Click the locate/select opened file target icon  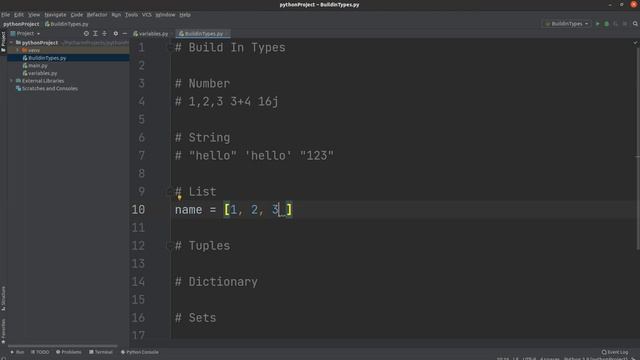click(x=86, y=33)
